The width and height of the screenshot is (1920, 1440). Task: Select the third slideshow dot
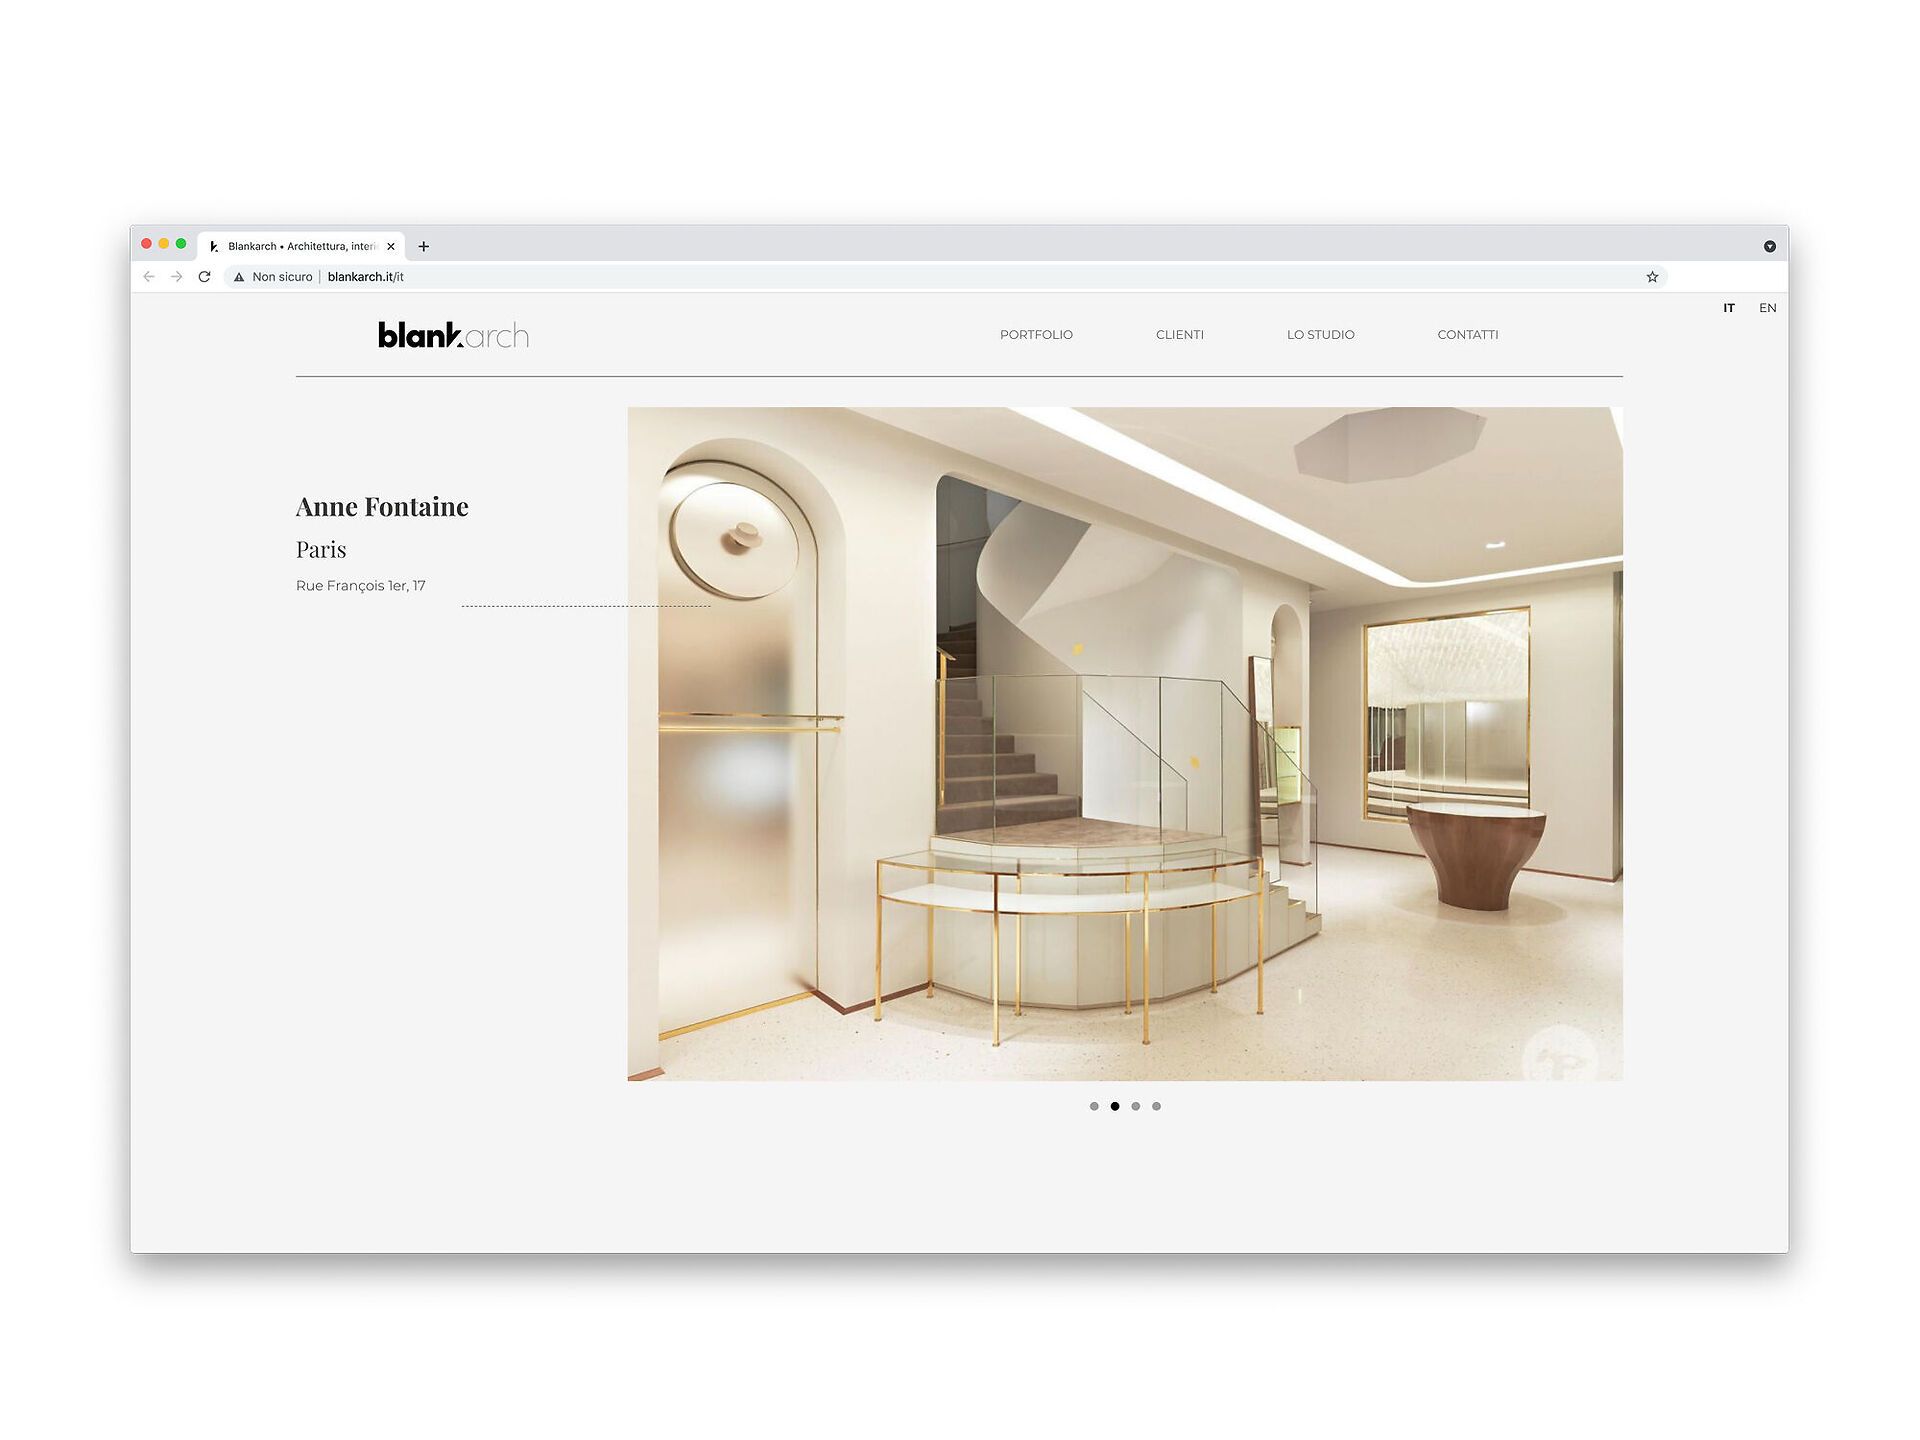click(x=1136, y=1106)
